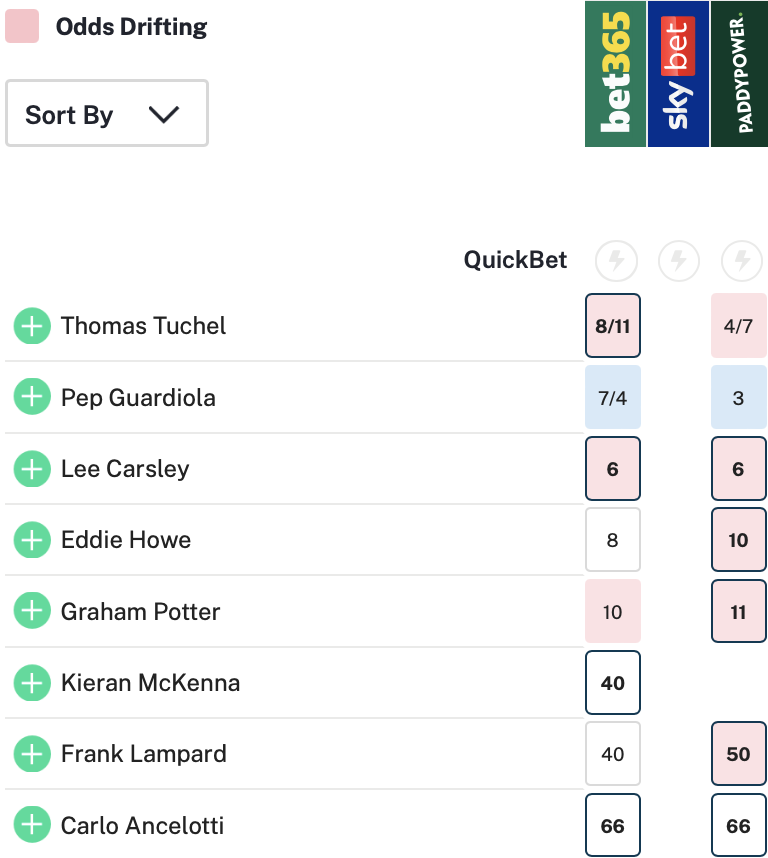Click plus icon beside Graham Potter
The width and height of the screenshot is (768, 858).
32,611
